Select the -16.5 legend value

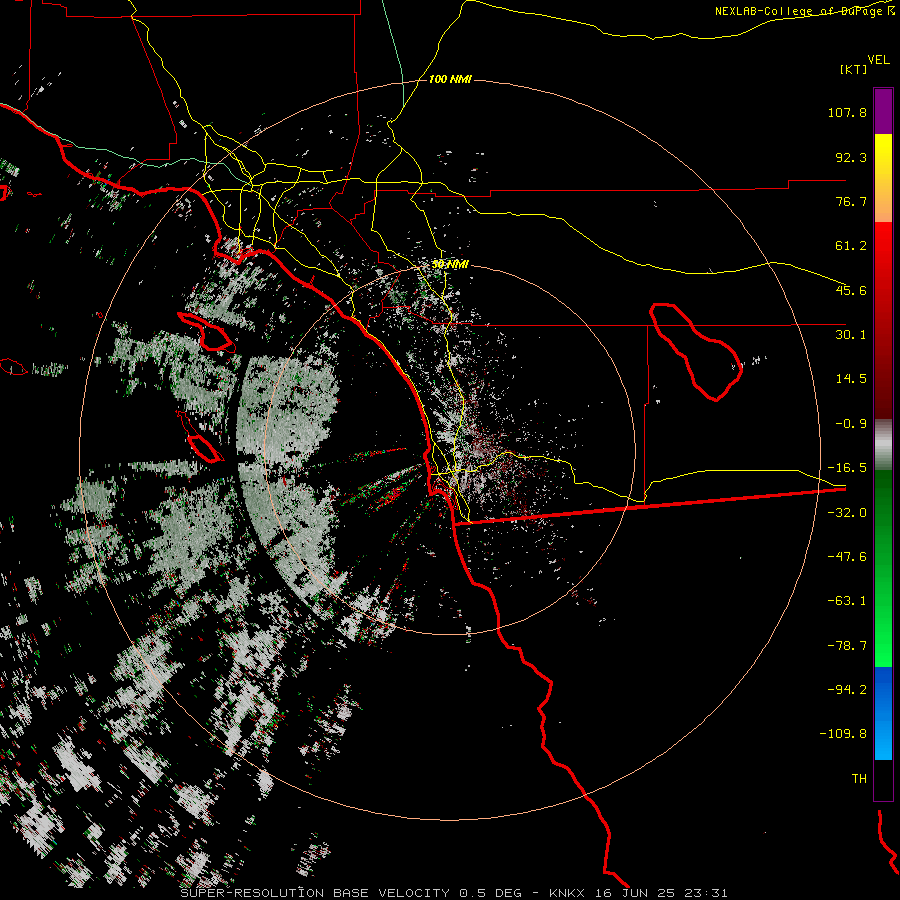coord(847,468)
